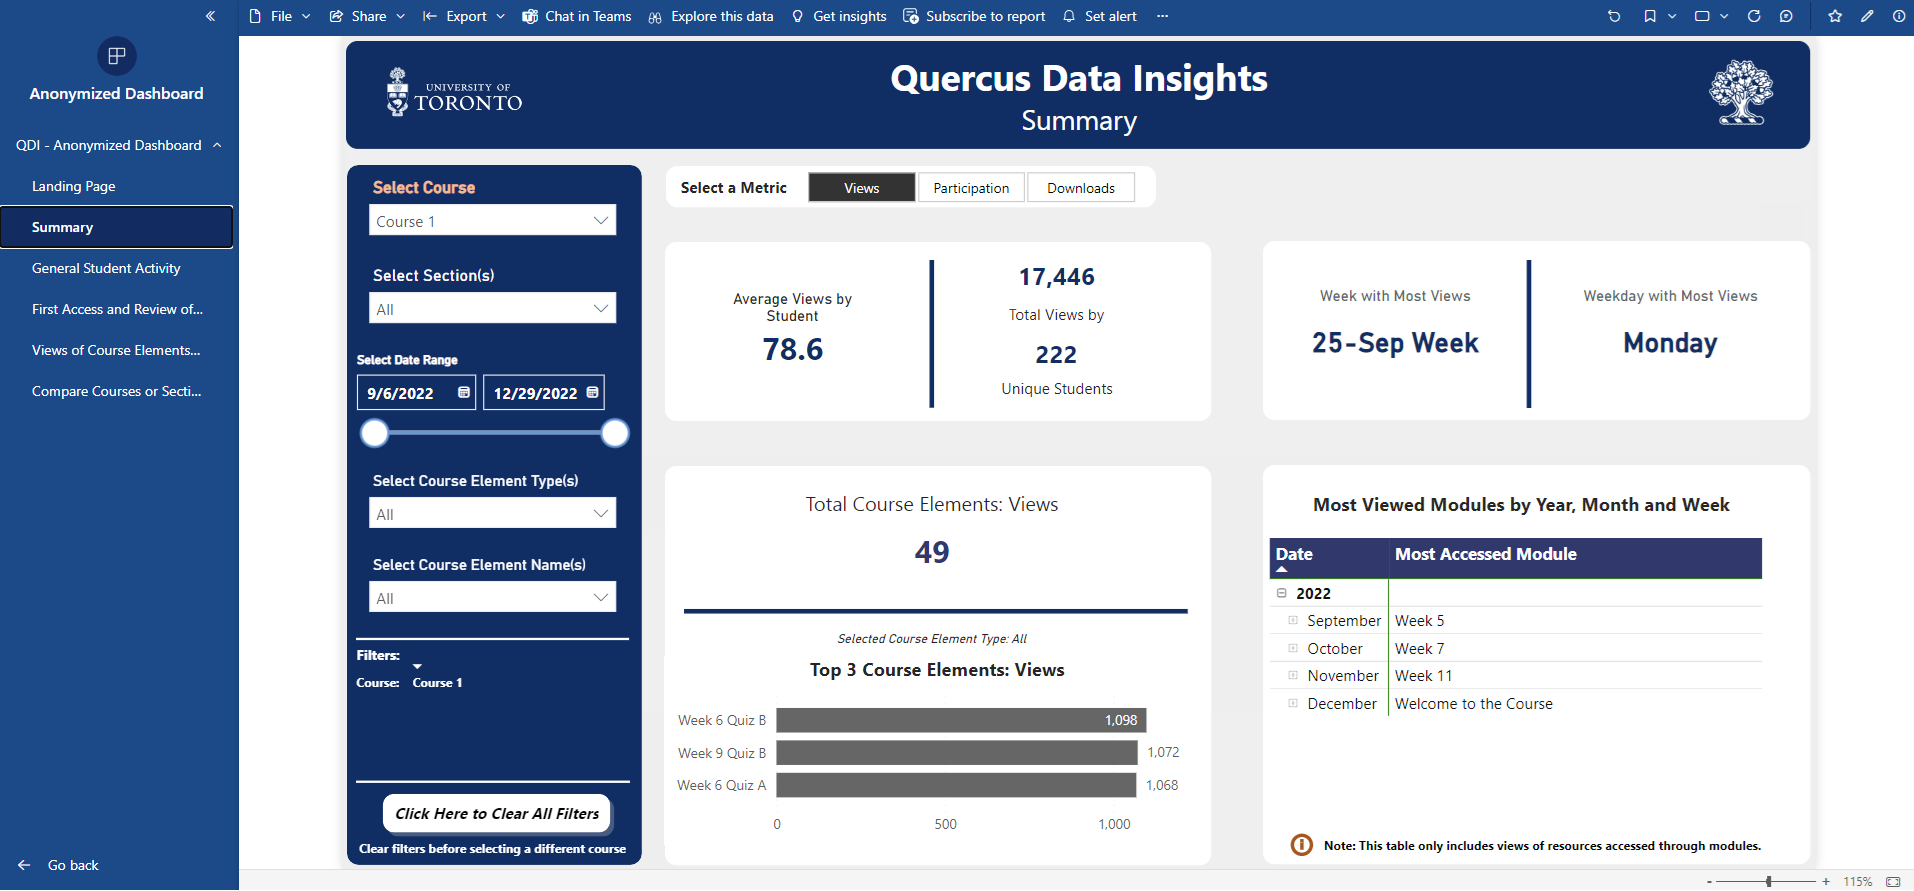Click the note warning icon below table
Screen dimensions: 1914x891
pyautogui.click(x=1302, y=845)
